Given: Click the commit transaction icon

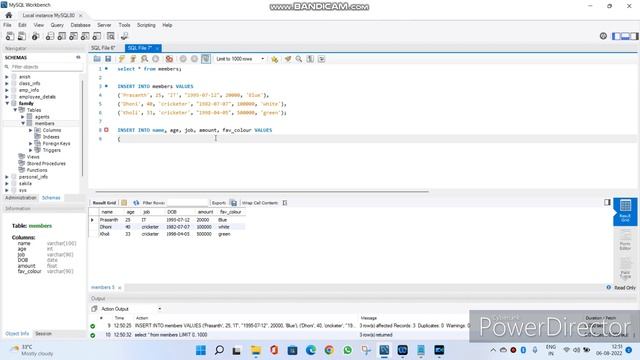Looking at the screenshot, I should 183,59.
